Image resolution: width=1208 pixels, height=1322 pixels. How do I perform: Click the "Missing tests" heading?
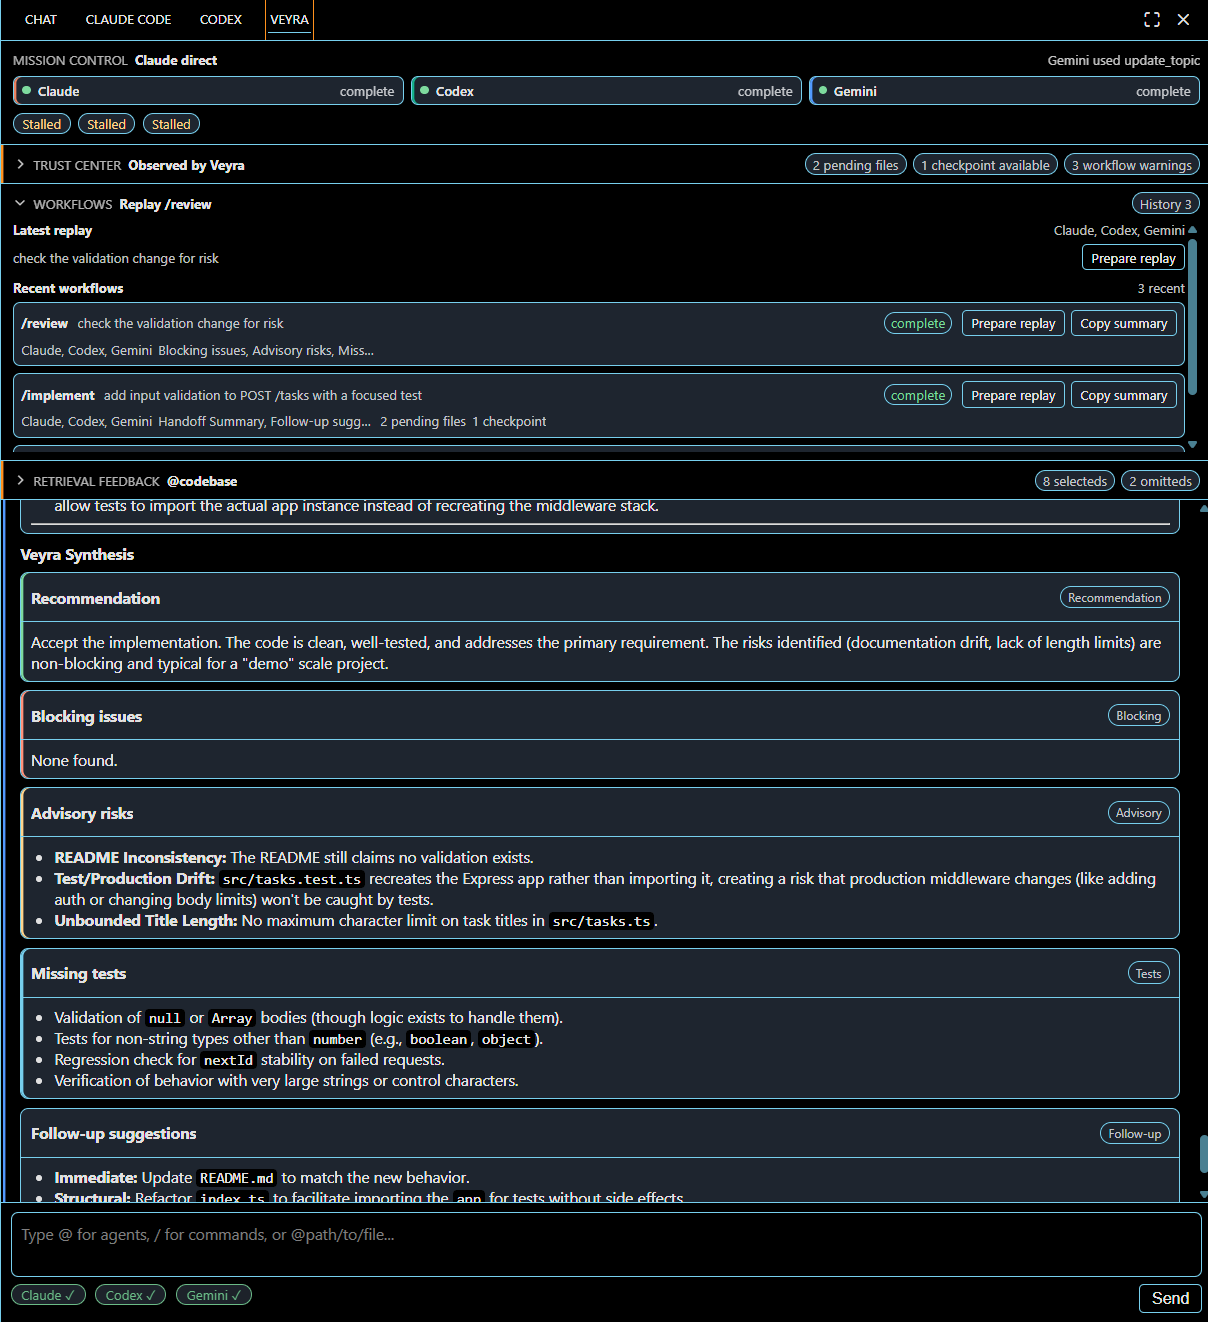pos(78,973)
